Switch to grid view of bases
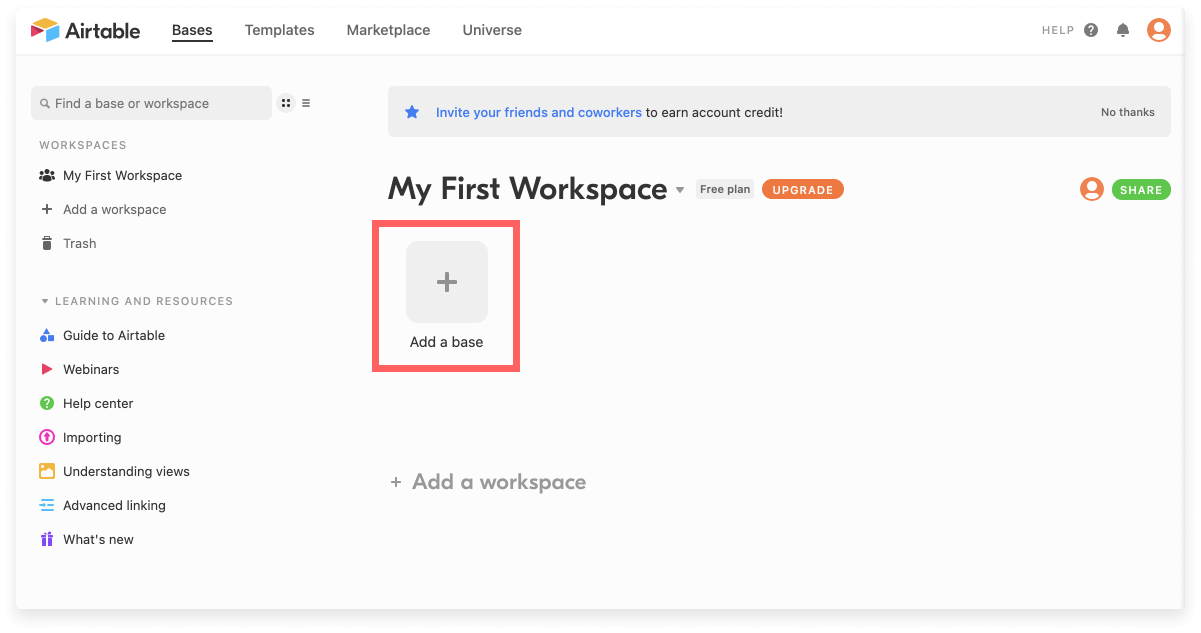This screenshot has width=1201, height=633. (286, 103)
